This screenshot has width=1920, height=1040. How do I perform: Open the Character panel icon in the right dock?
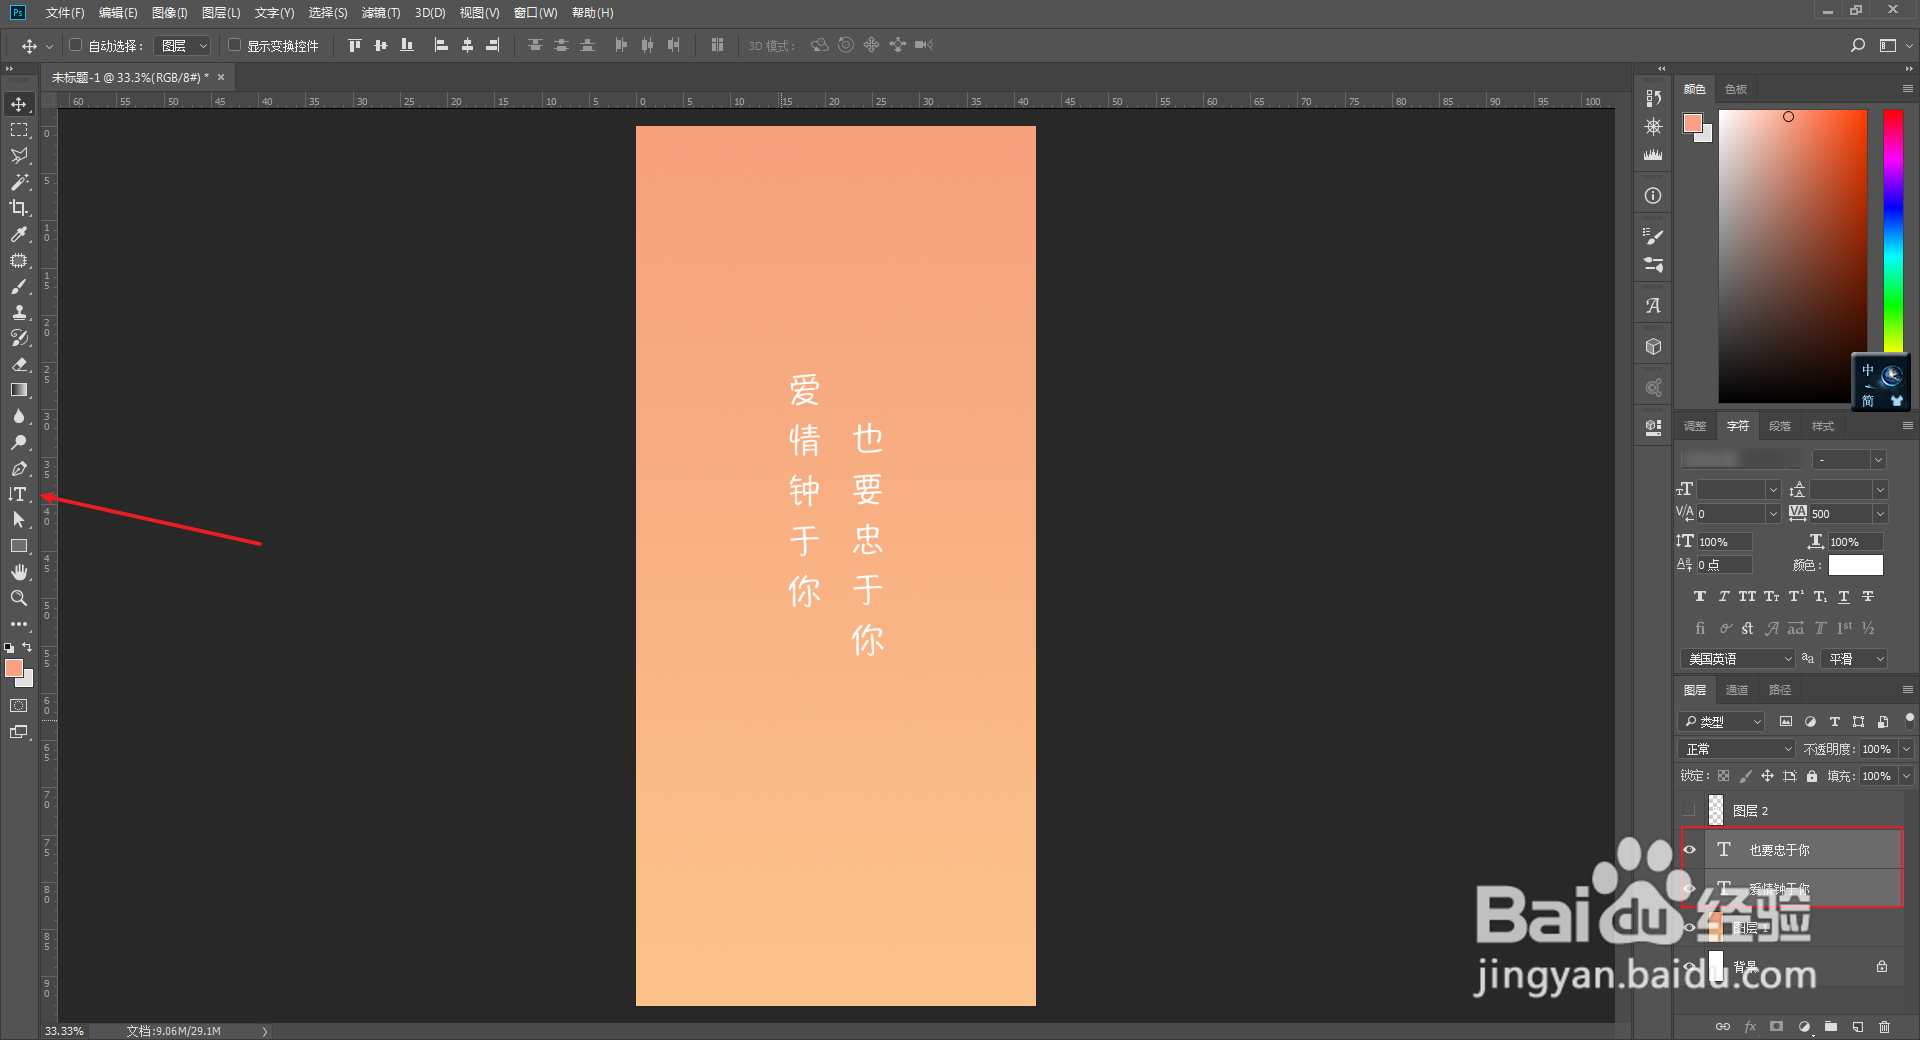pos(1652,305)
